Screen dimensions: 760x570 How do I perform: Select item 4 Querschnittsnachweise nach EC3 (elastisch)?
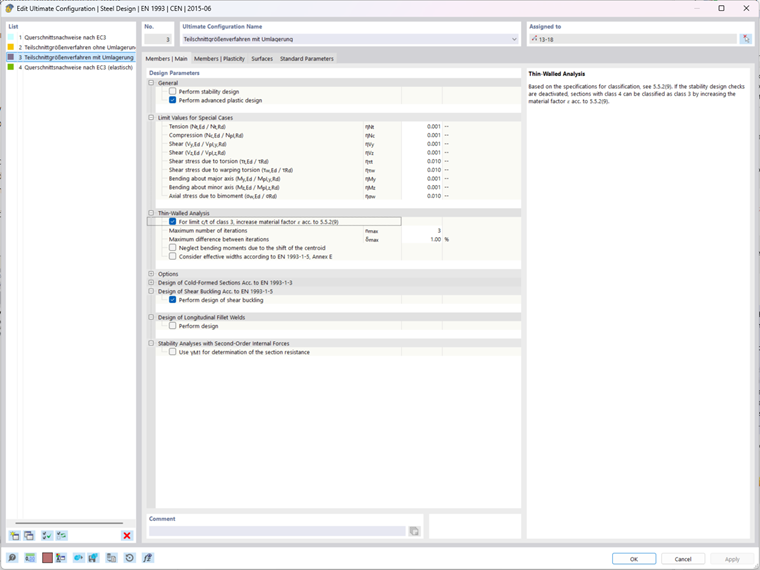(x=71, y=67)
